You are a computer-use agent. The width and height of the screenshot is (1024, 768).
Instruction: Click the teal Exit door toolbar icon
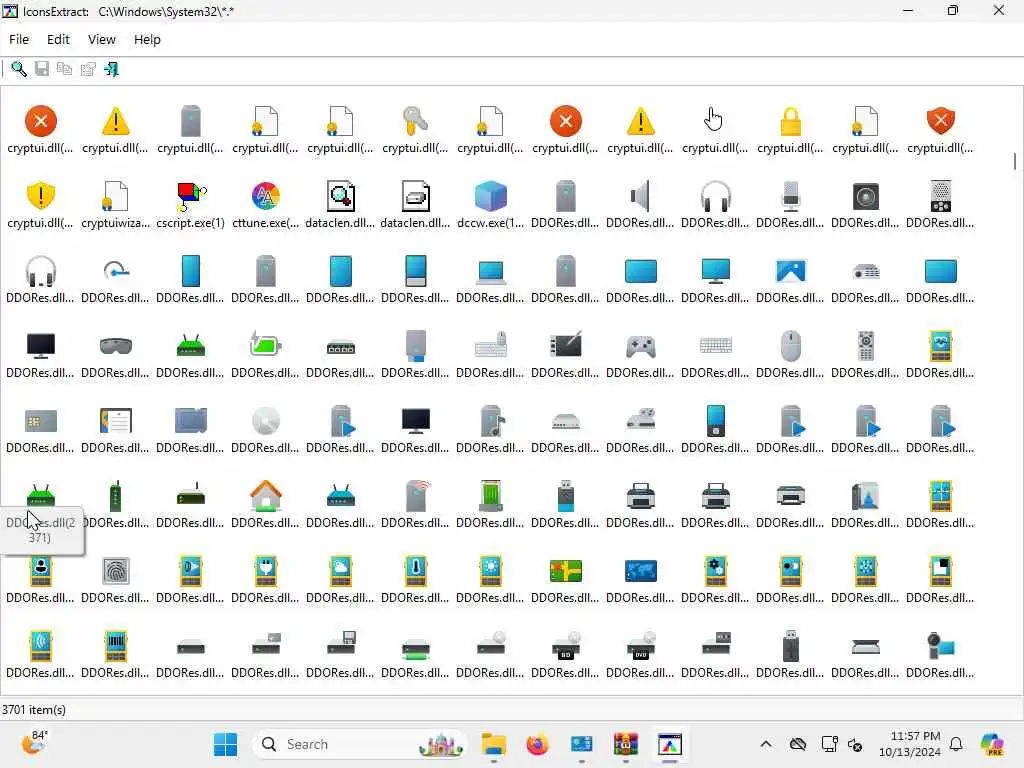111,69
